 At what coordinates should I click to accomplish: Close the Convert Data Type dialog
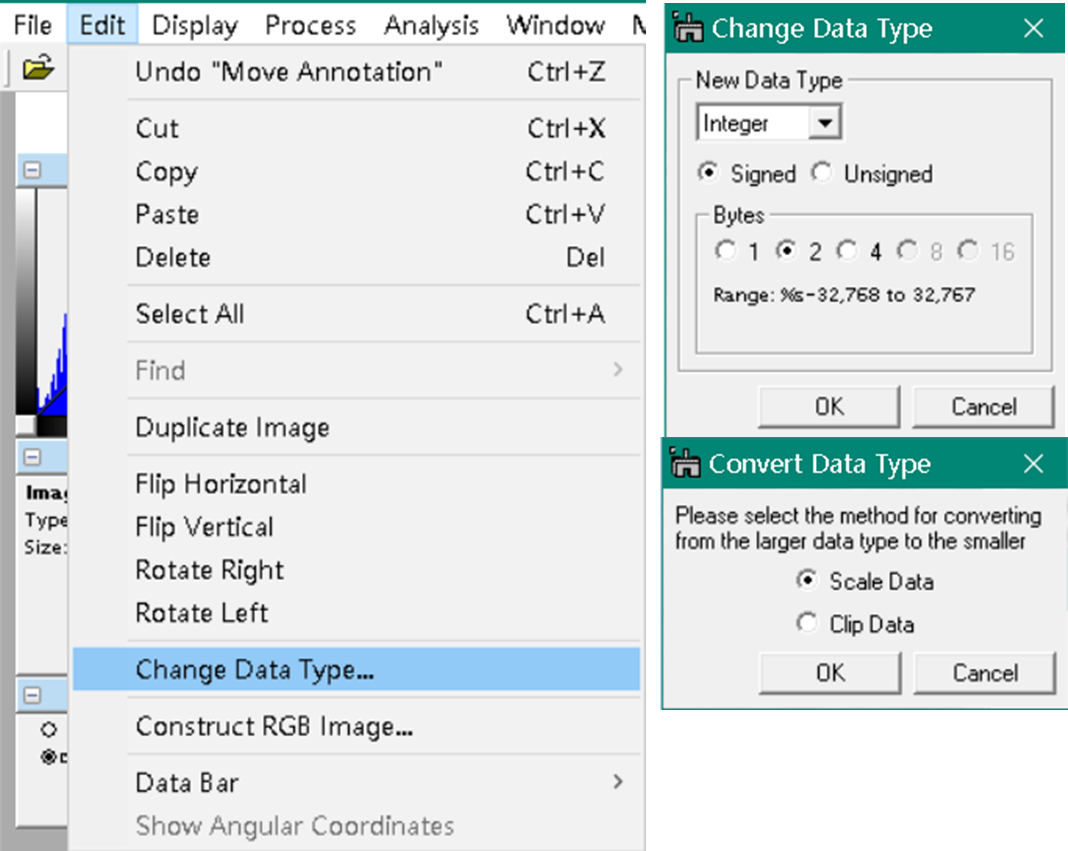[x=1033, y=464]
